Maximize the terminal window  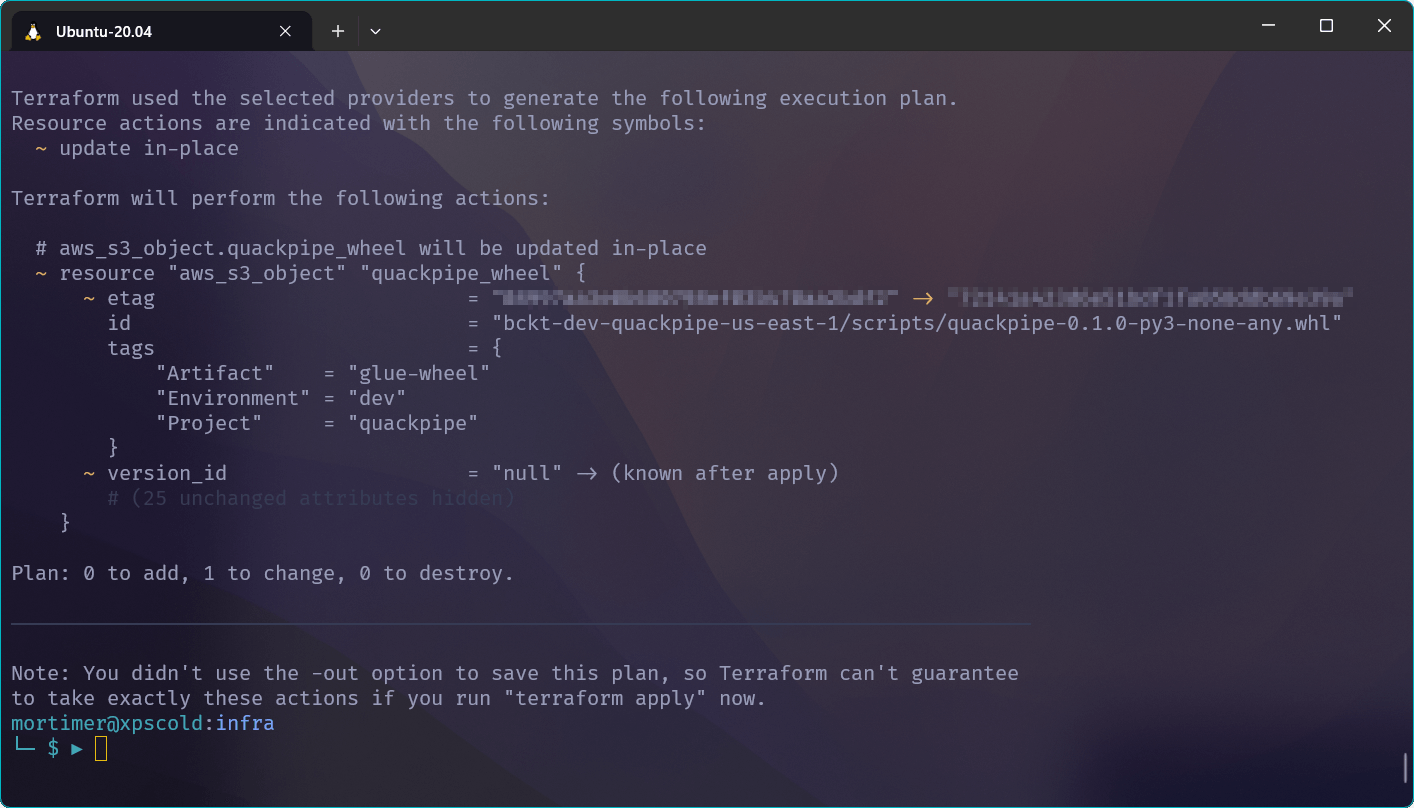pos(1326,26)
